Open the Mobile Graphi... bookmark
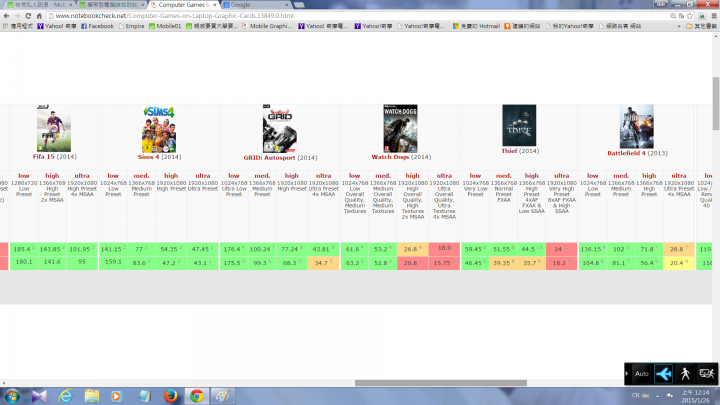This screenshot has width=720, height=405. point(267,26)
